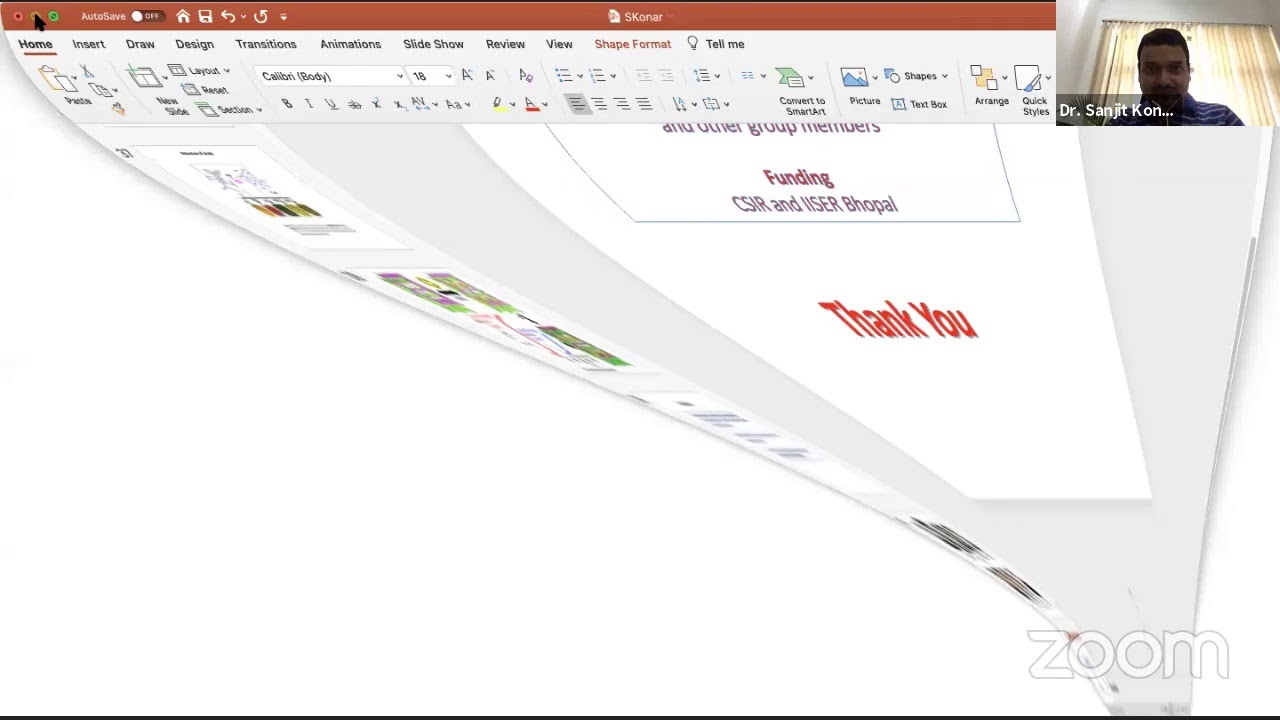Open the View tab
Image resolution: width=1280 pixels, height=720 pixels.
pos(559,44)
